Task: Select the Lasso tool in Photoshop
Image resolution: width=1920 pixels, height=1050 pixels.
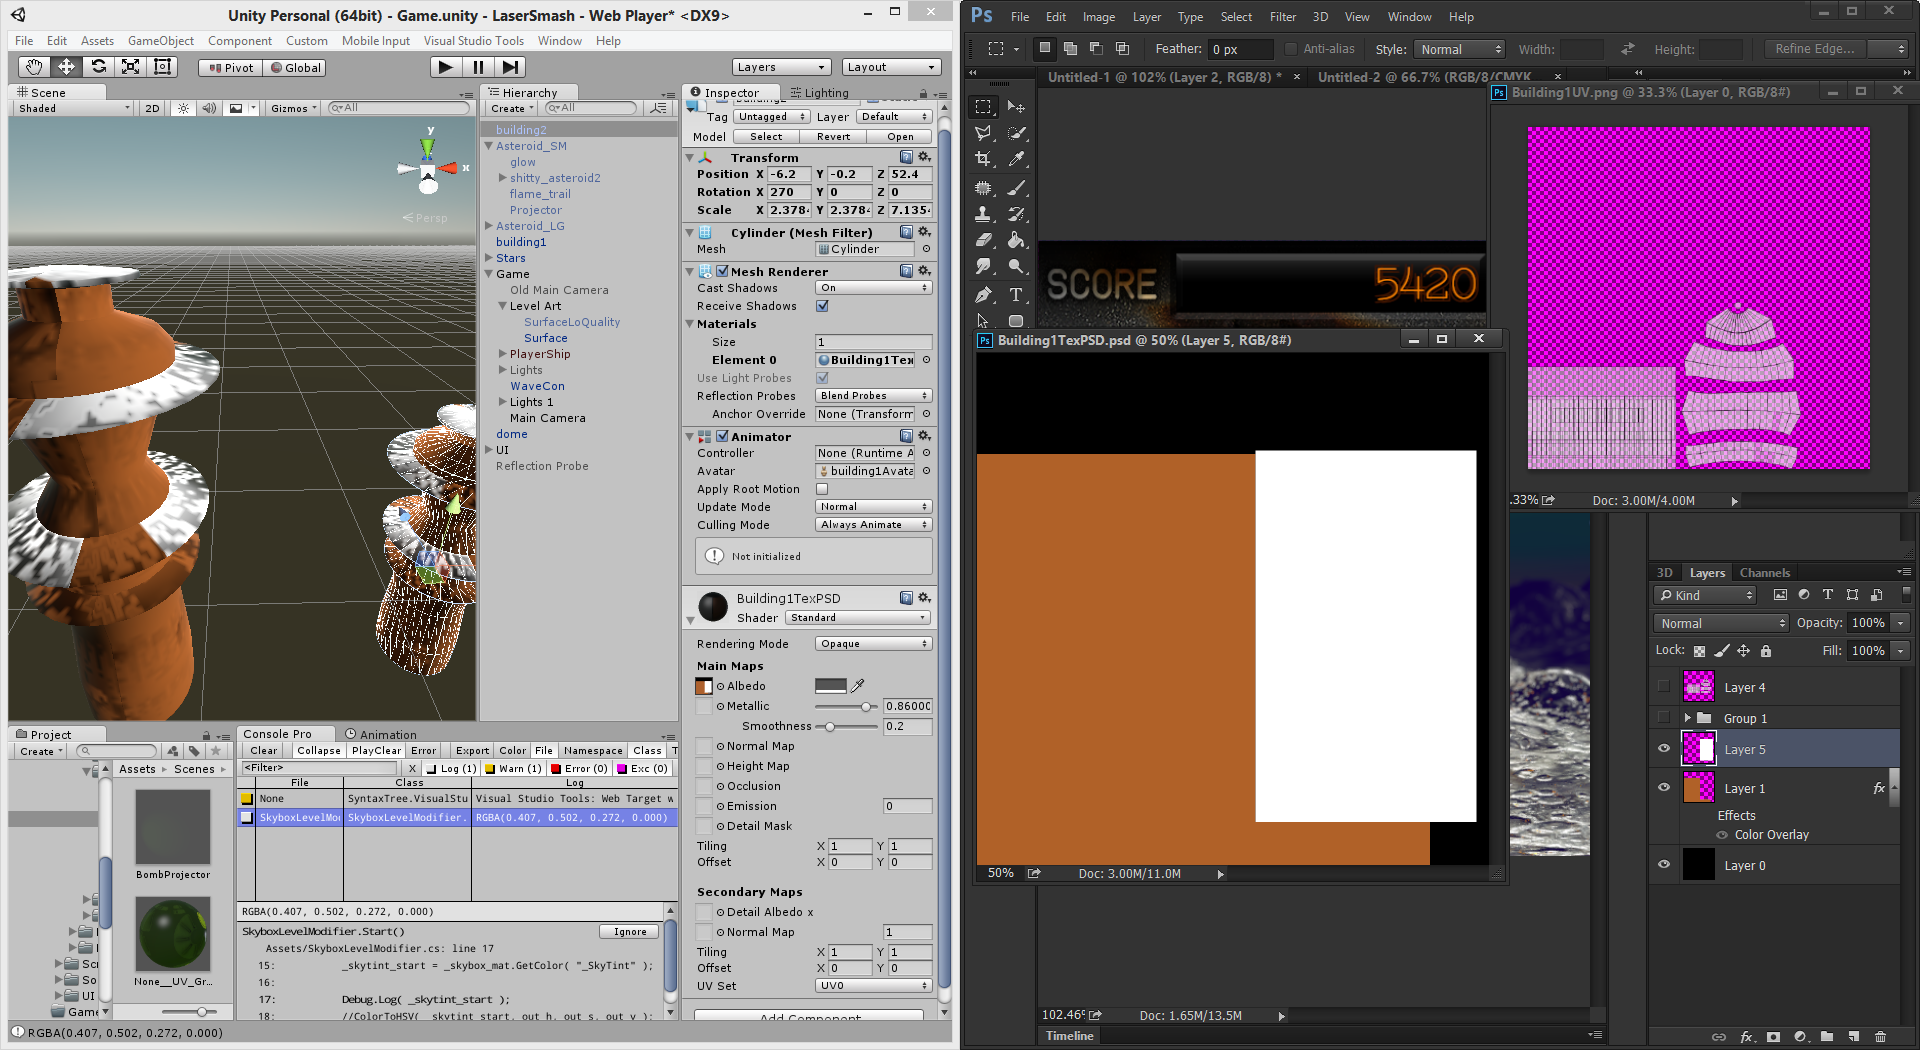Action: (983, 133)
